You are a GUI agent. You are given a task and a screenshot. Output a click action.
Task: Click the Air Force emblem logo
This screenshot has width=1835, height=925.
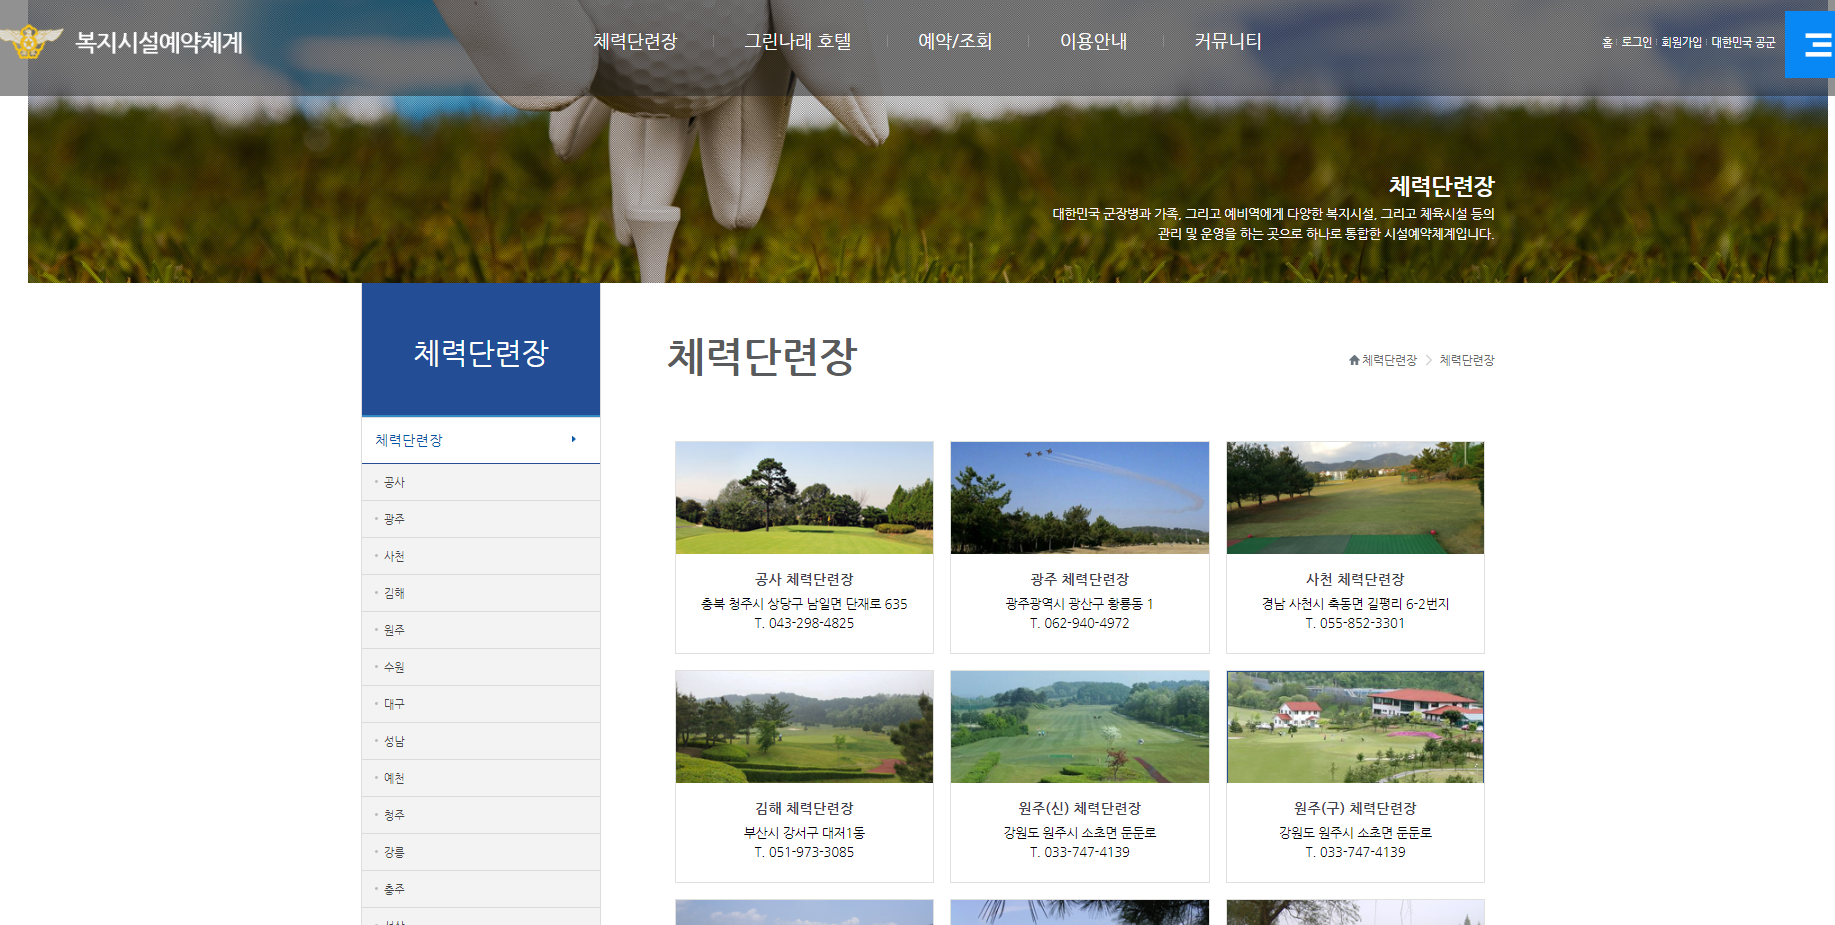[30, 42]
